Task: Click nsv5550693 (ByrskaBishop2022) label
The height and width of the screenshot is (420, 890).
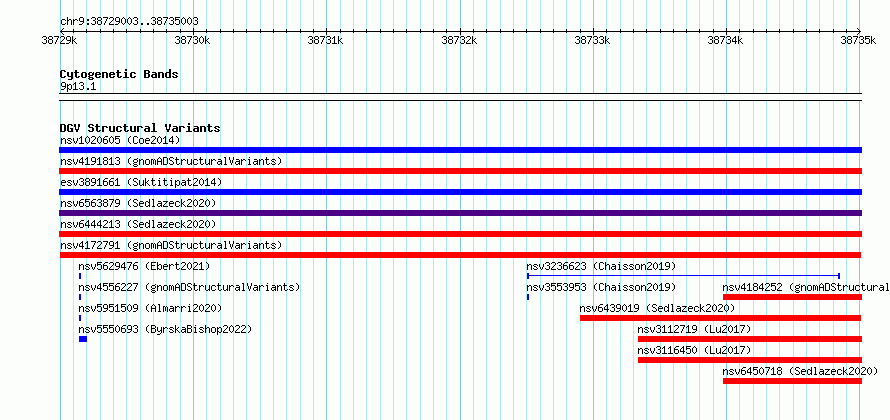Action: click(x=165, y=329)
